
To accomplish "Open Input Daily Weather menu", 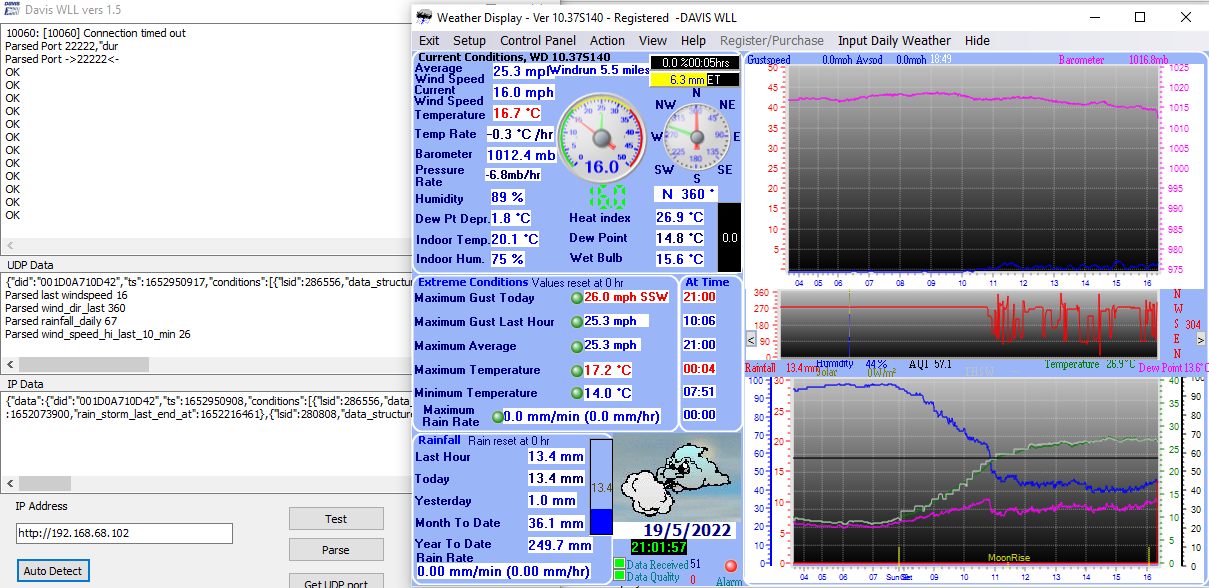I will click(x=894, y=41).
